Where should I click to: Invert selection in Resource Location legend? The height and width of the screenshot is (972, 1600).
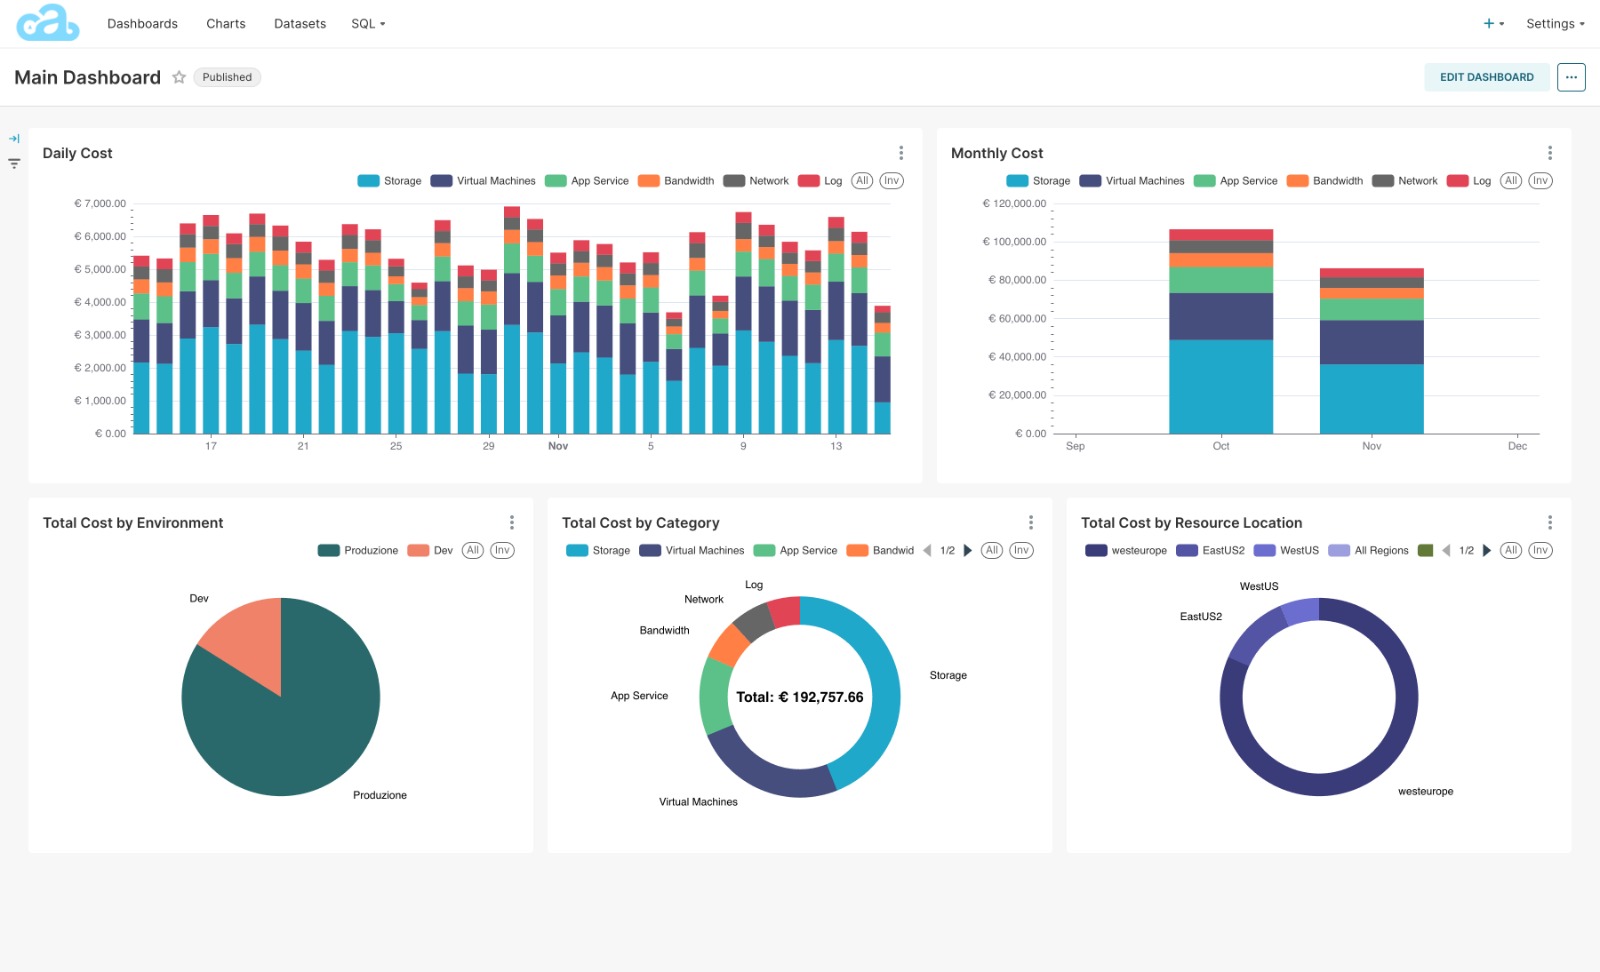point(1541,551)
